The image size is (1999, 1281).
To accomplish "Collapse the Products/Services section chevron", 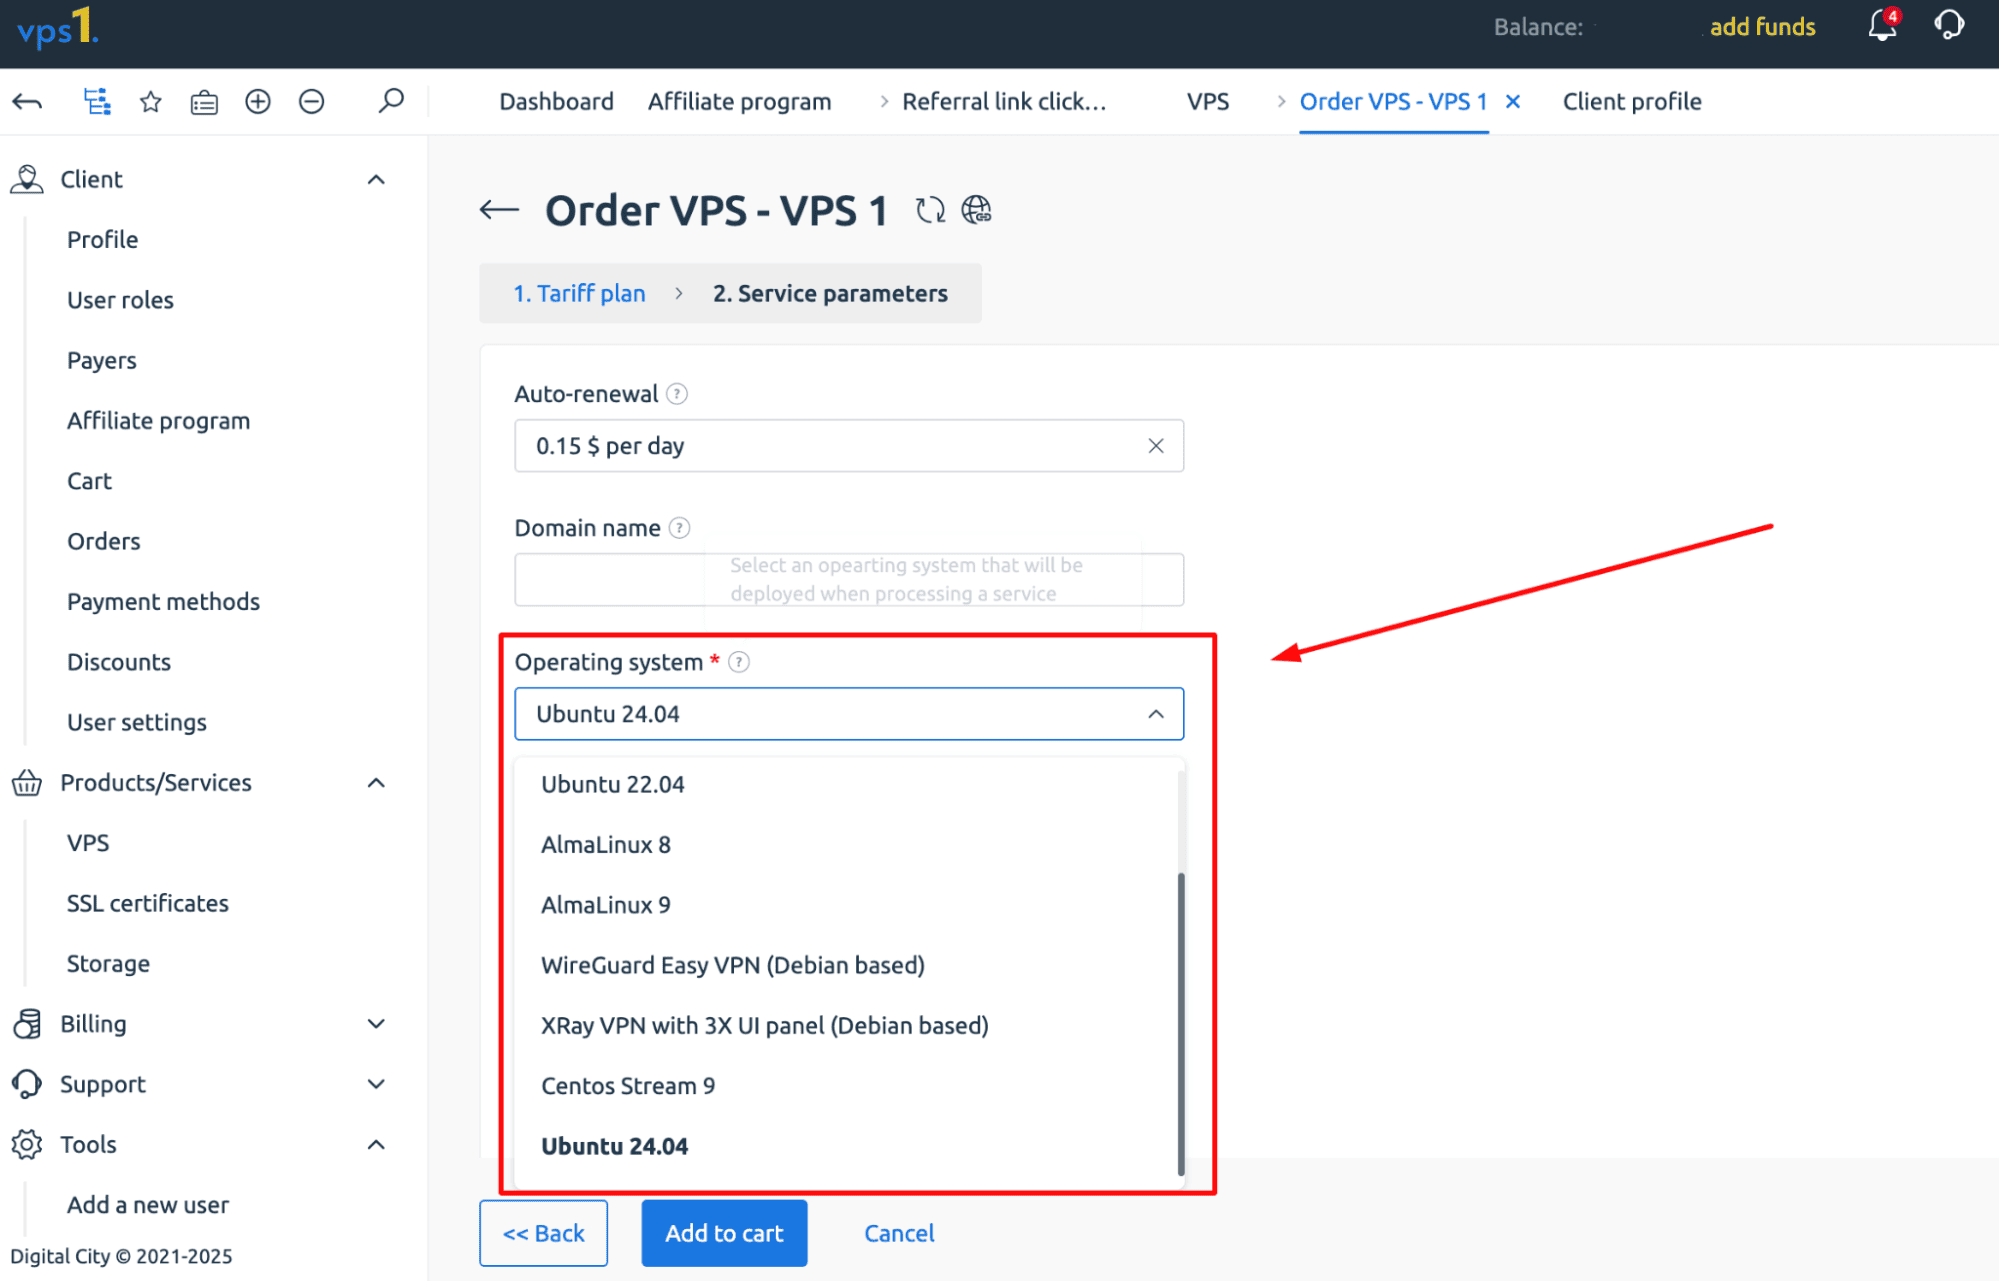I will click(x=376, y=783).
